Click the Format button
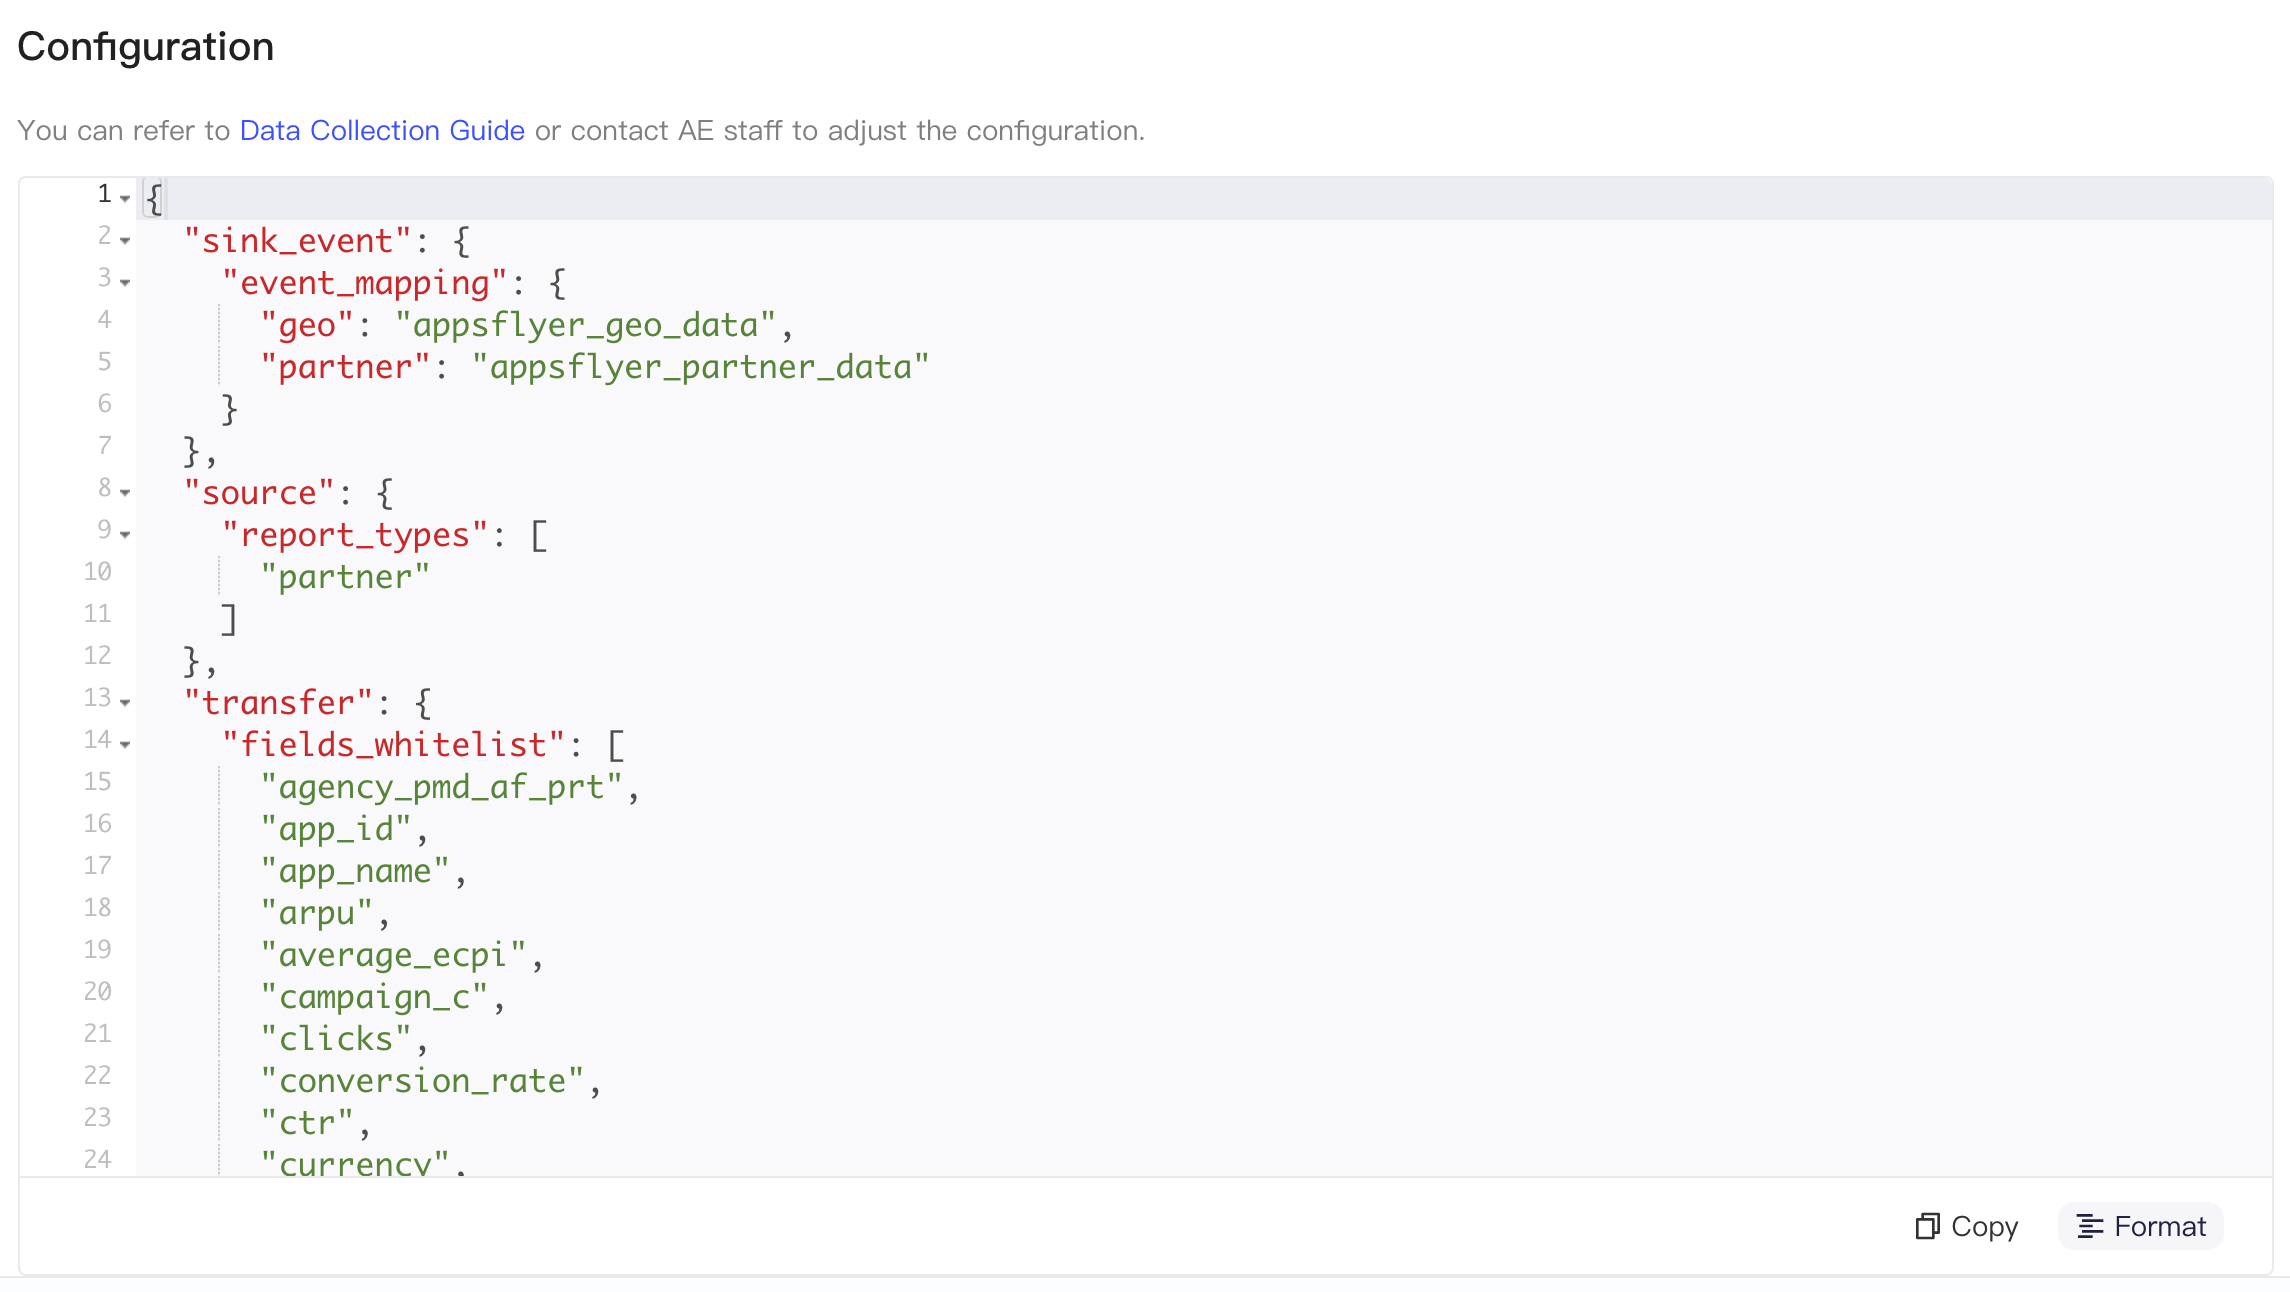2290x1292 pixels. click(x=2141, y=1226)
